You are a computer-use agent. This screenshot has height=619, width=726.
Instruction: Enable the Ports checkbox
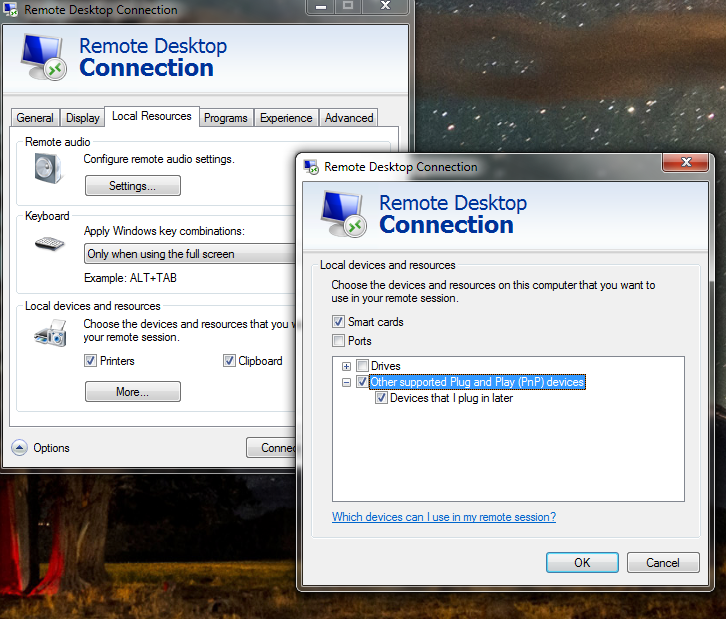(338, 341)
